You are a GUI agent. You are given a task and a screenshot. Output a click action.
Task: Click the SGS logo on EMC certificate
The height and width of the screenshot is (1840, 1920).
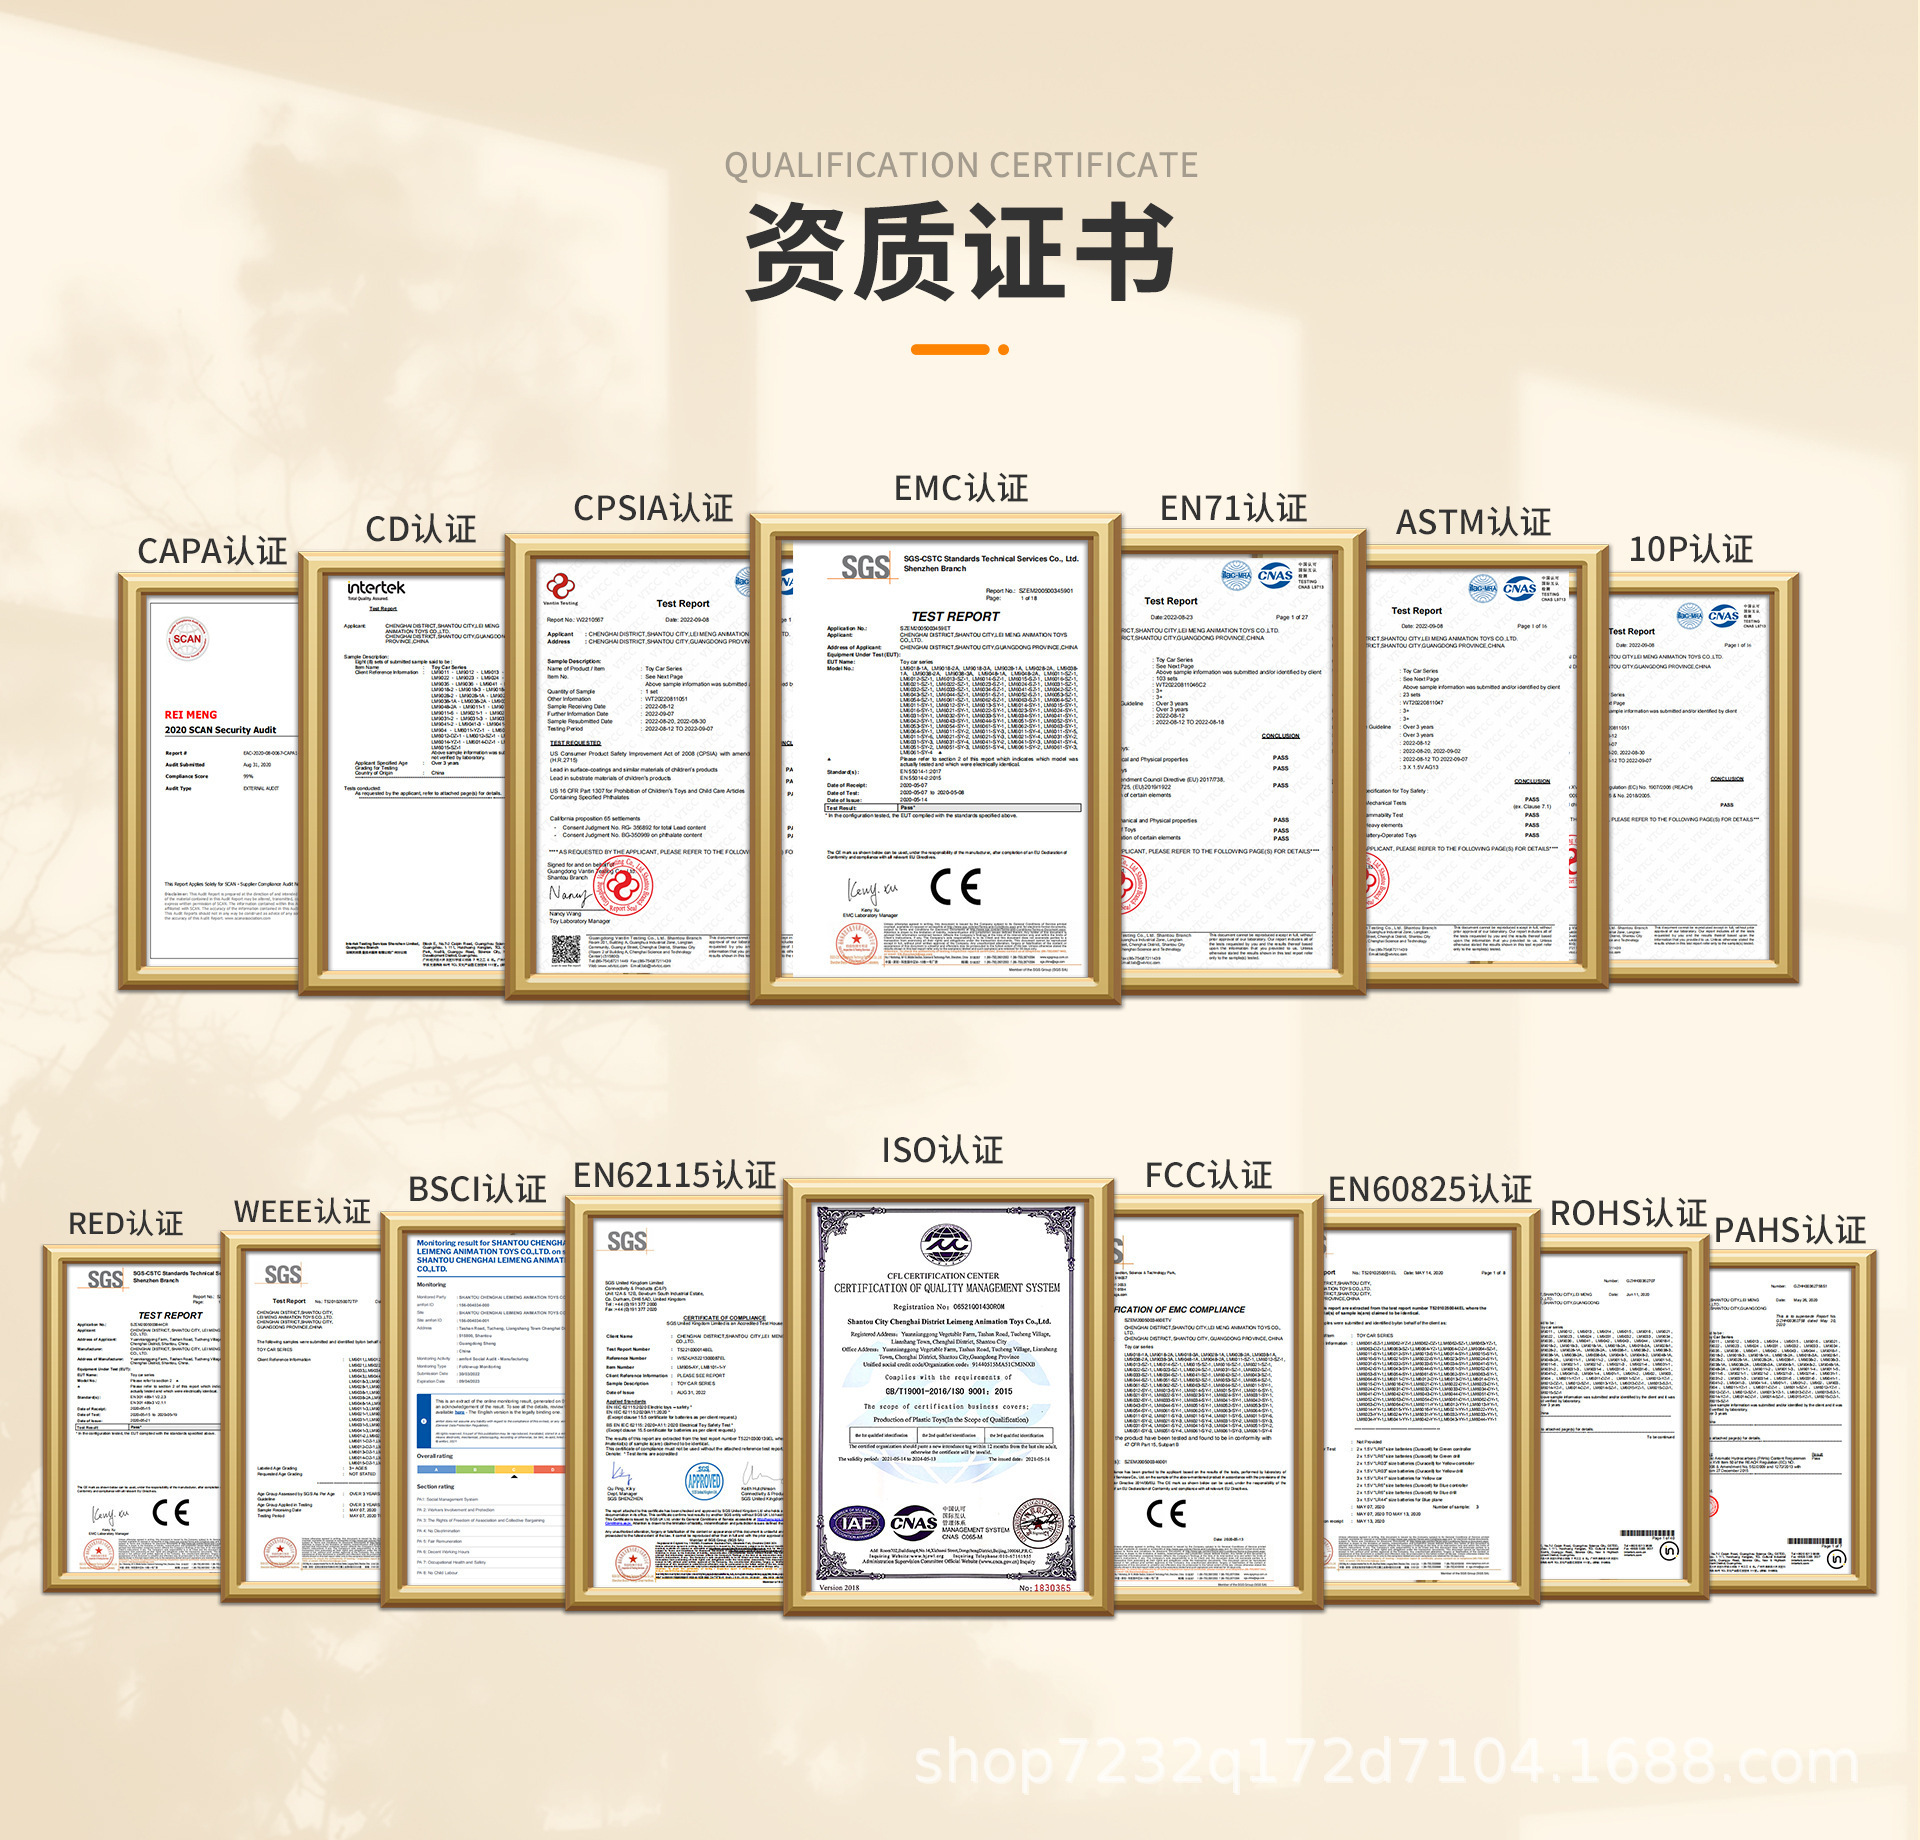pos(865,568)
